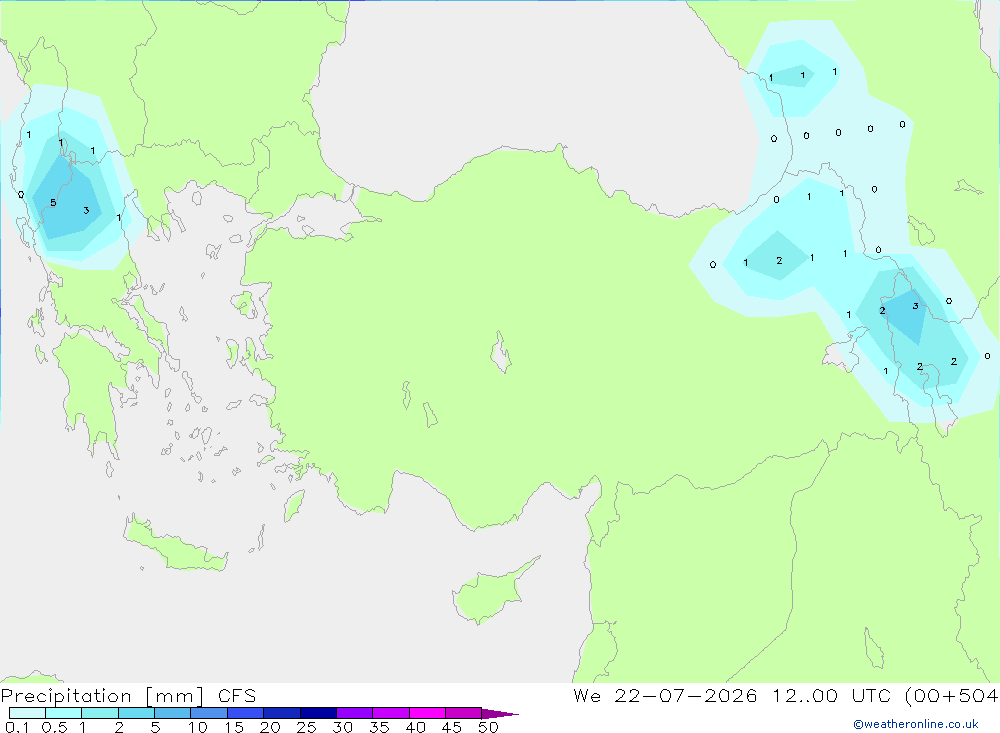This screenshot has width=1000, height=733.
Task: Select the '35' legend scale label
Action: (379, 727)
